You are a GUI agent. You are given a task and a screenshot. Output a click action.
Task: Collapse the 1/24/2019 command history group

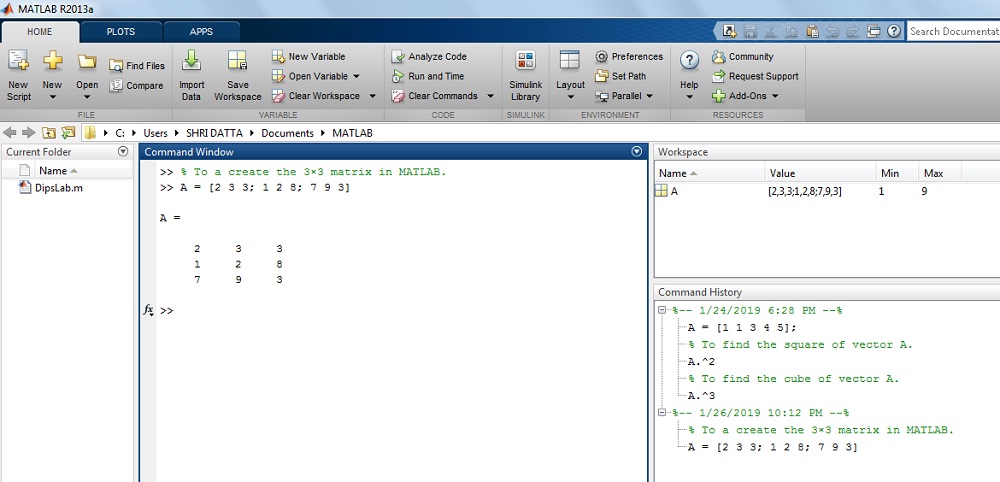663,311
